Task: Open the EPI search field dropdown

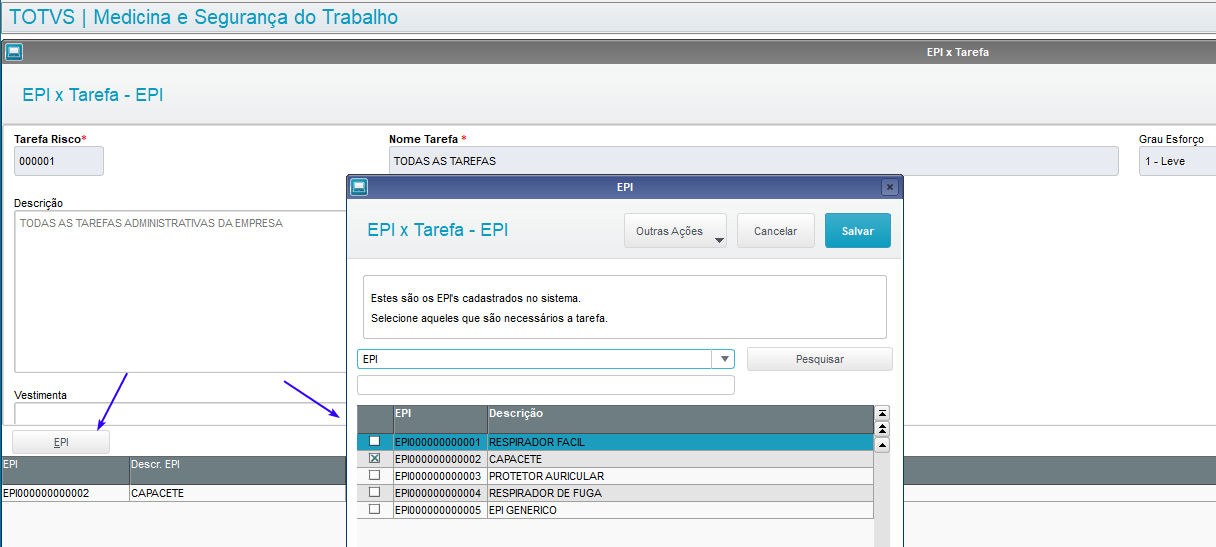Action: tap(723, 359)
